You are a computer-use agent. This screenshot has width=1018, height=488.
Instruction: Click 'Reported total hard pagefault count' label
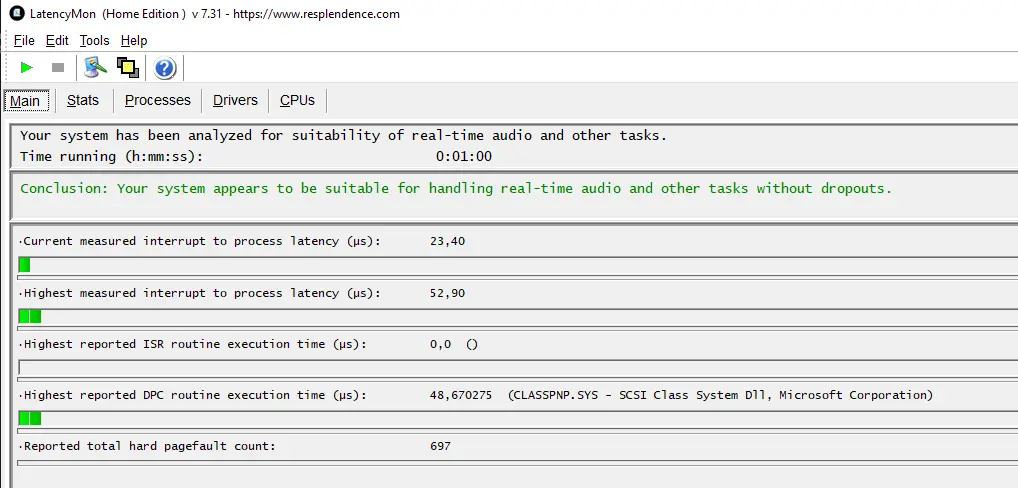(149, 446)
